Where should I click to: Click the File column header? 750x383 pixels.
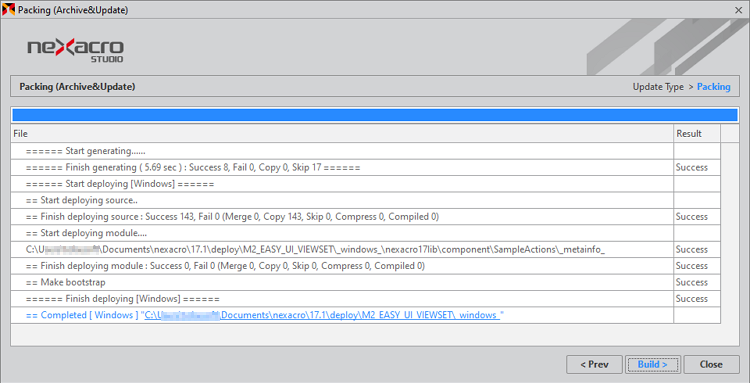[342, 134]
